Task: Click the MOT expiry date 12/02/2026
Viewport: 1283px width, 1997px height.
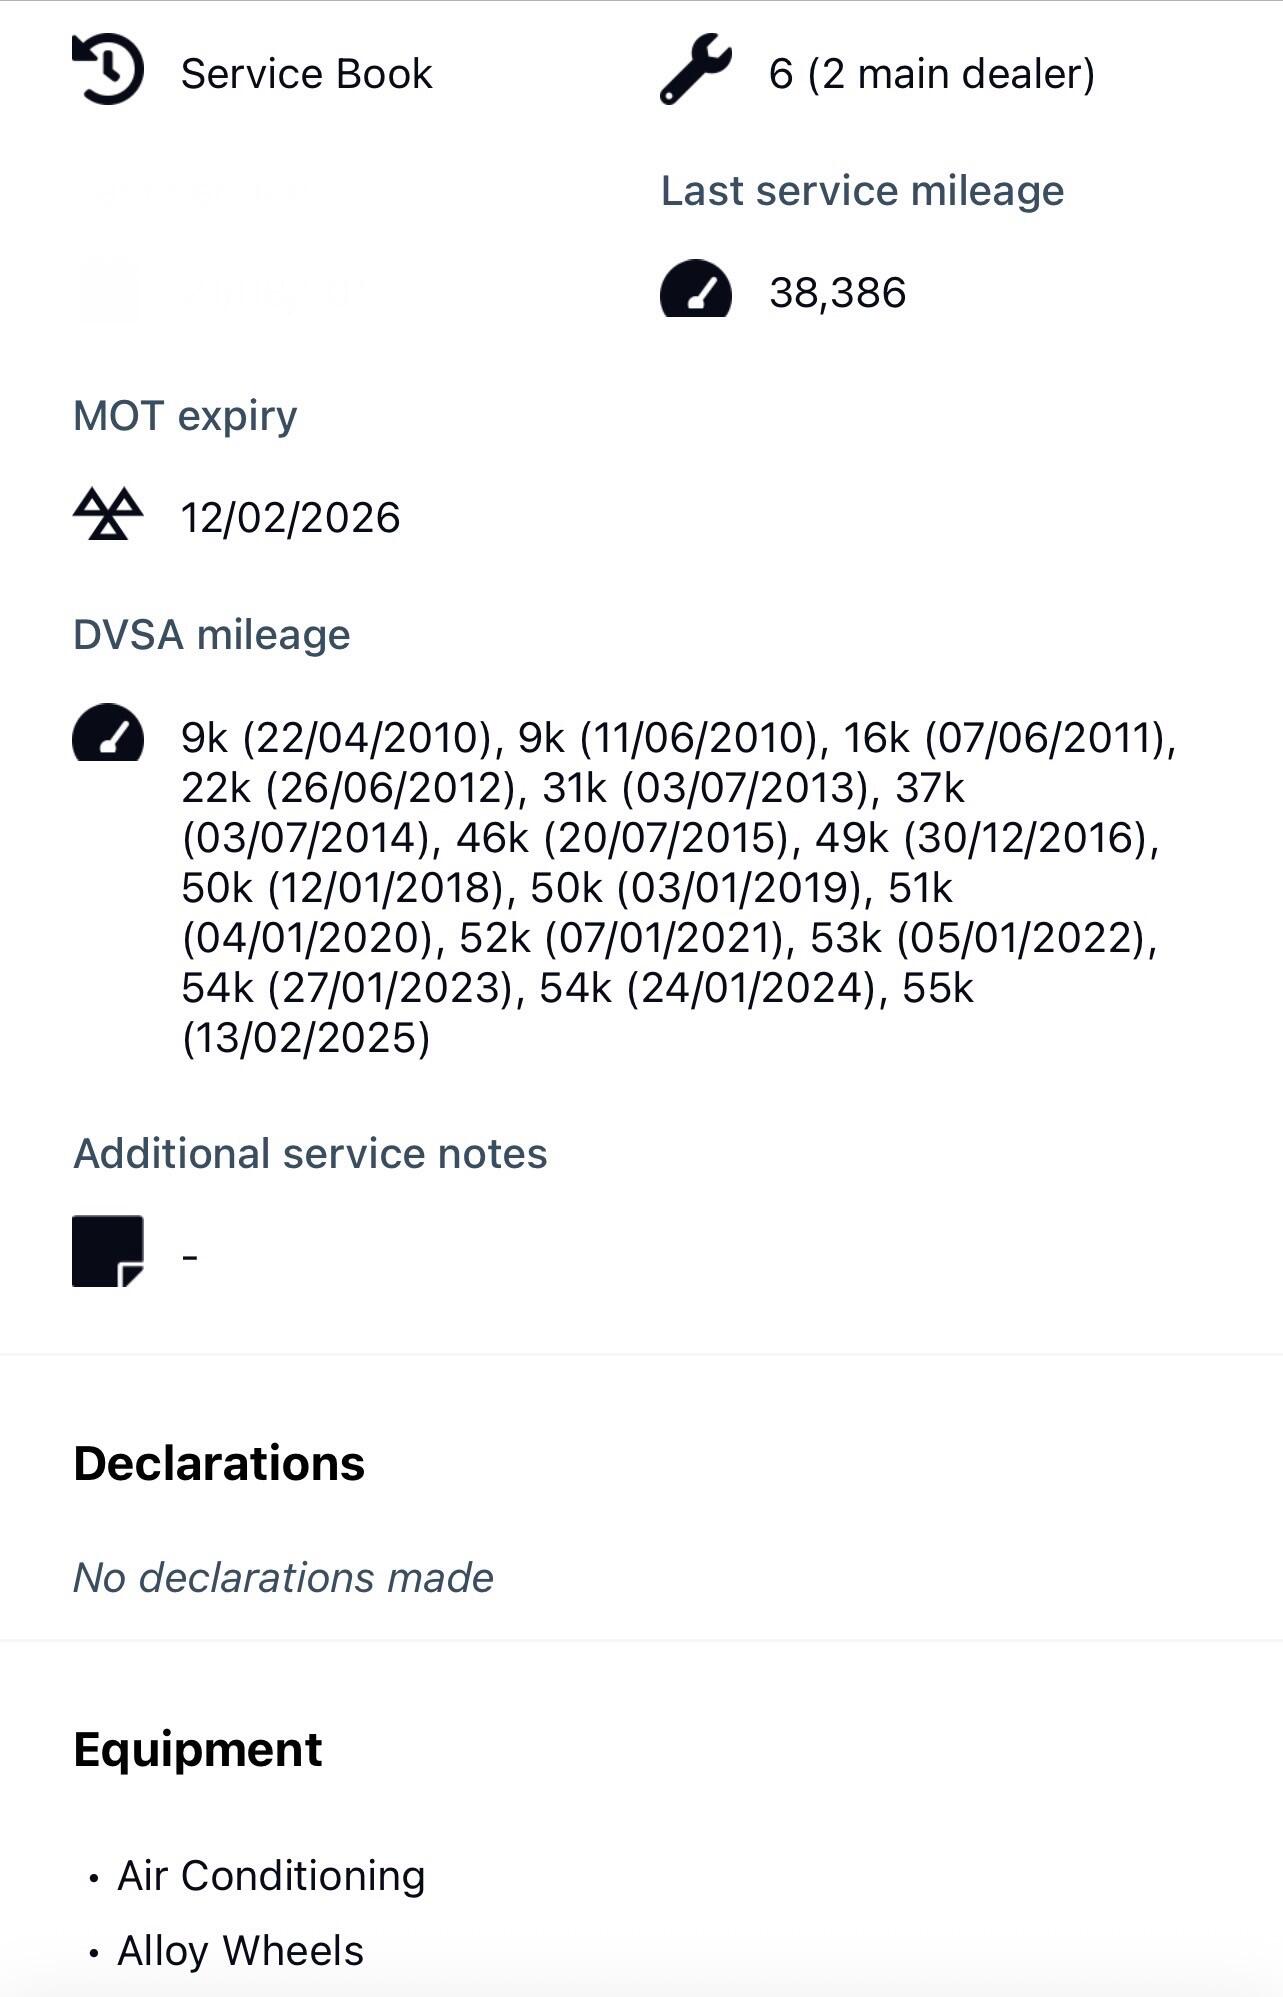Action: click(290, 518)
